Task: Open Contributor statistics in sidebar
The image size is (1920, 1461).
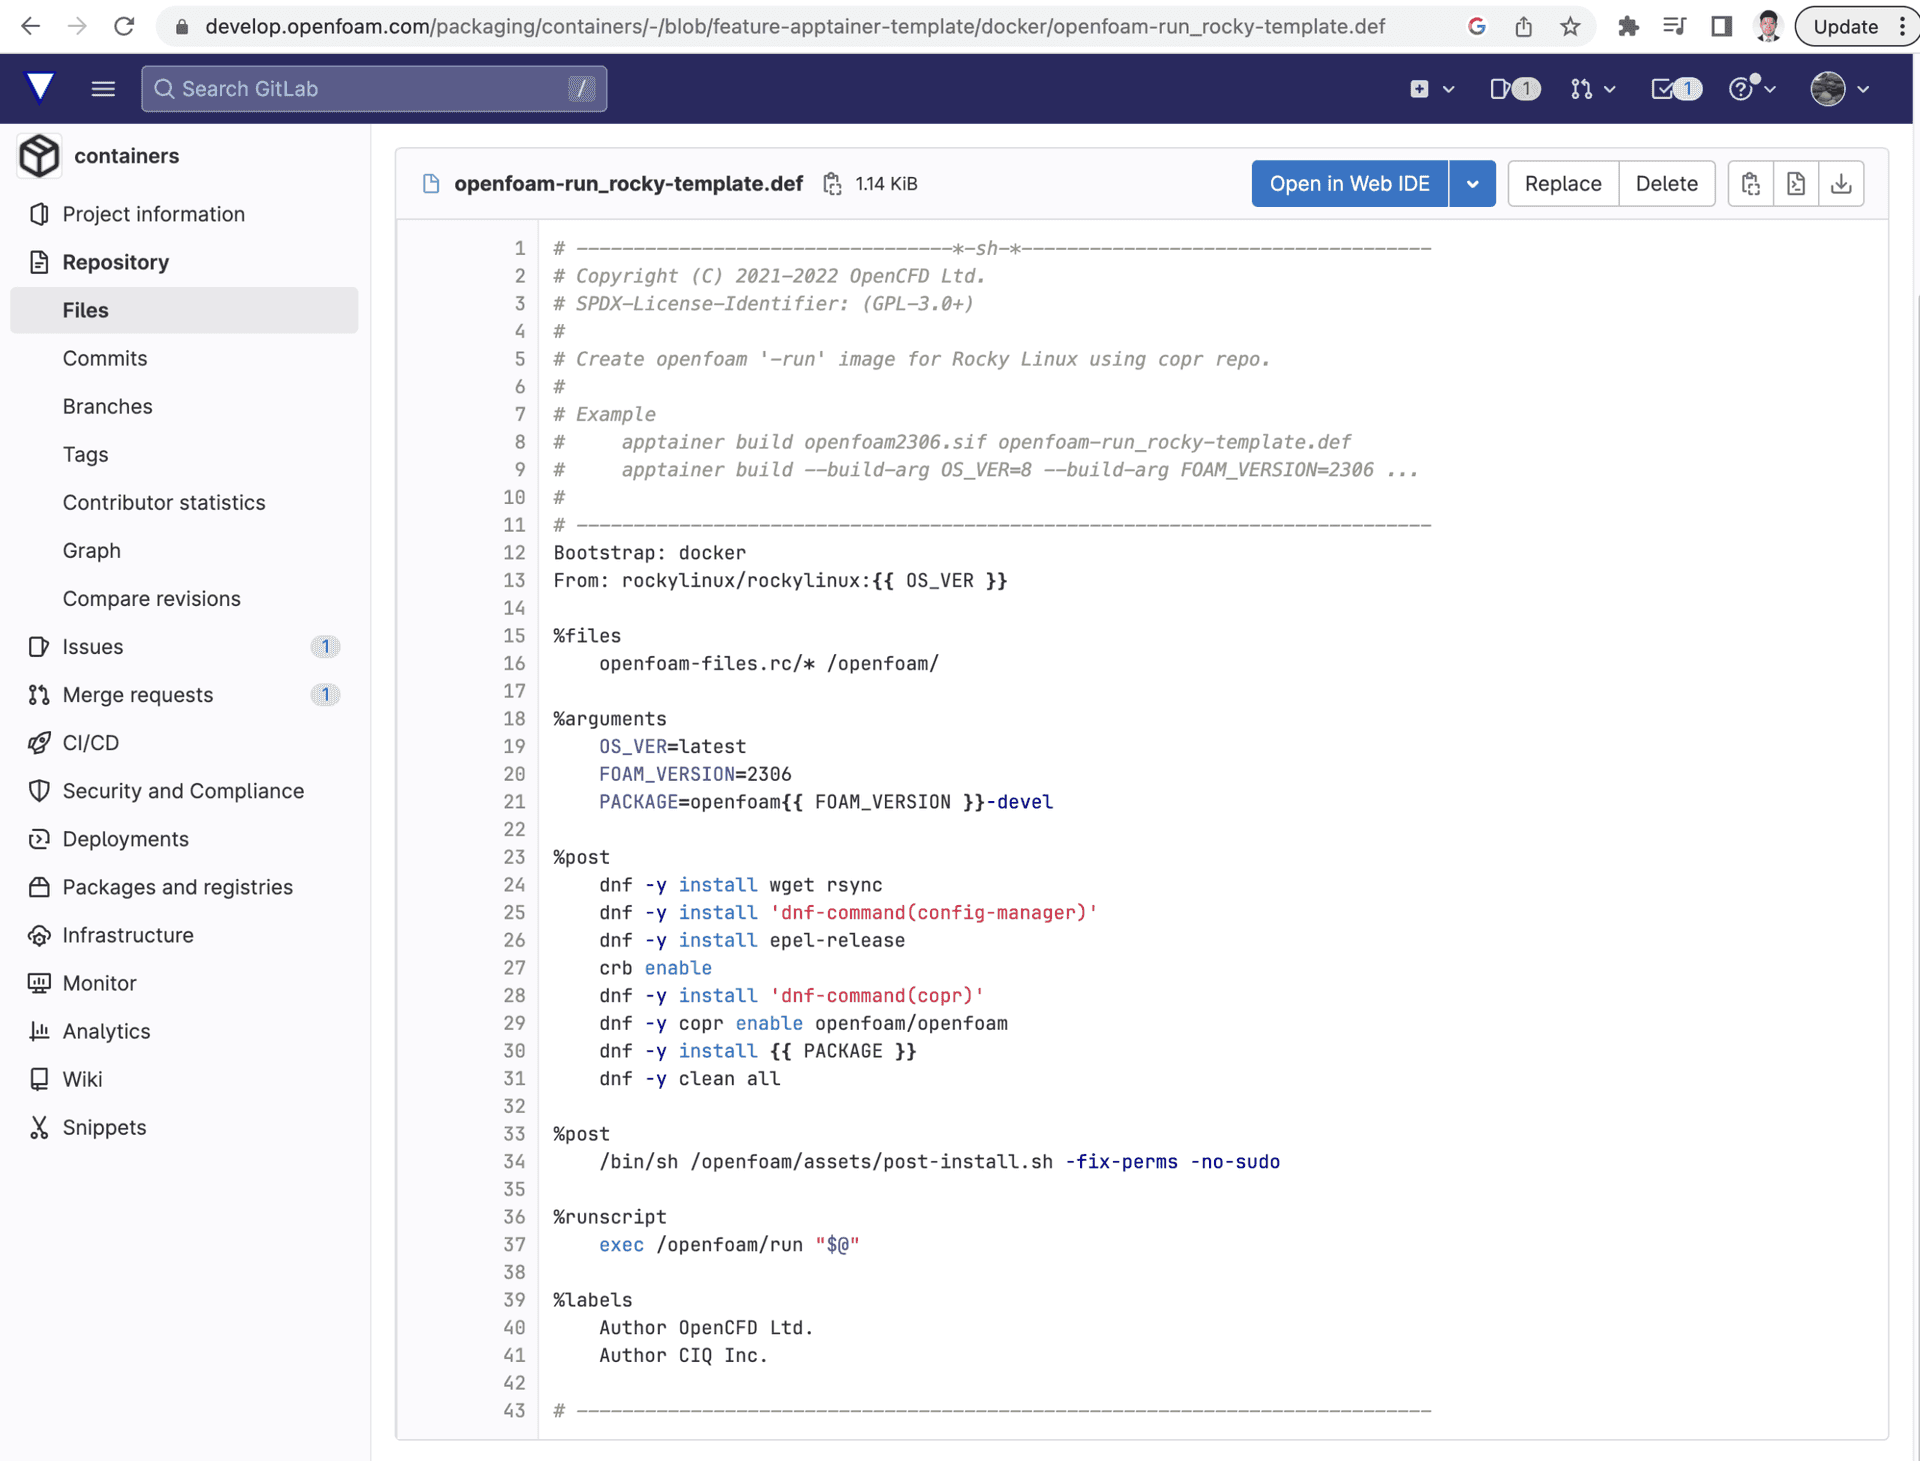Action: click(164, 502)
